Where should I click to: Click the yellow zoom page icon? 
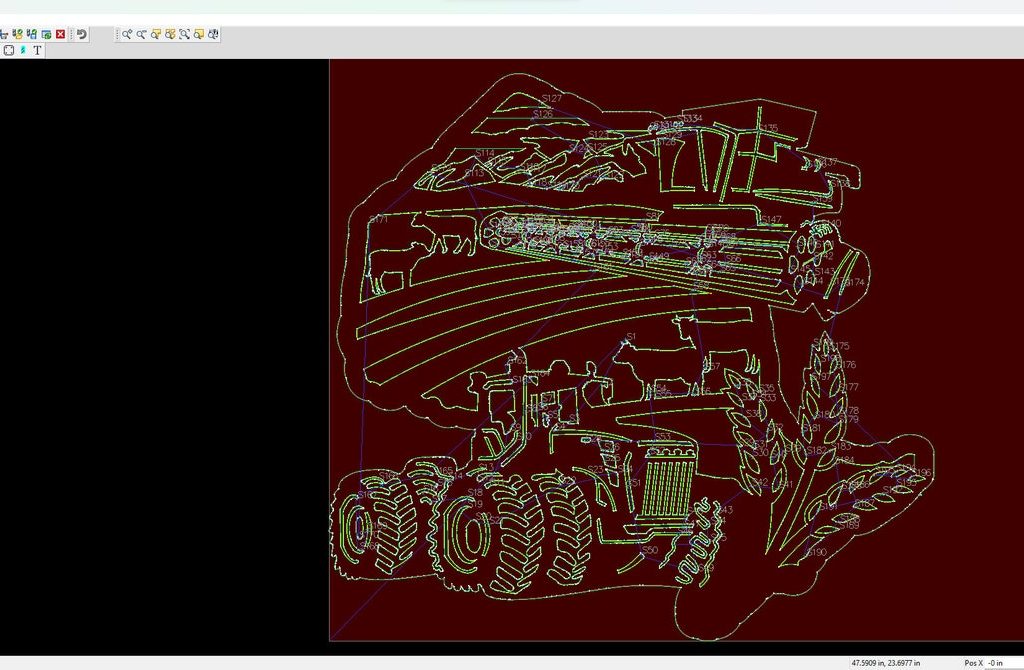pos(199,34)
